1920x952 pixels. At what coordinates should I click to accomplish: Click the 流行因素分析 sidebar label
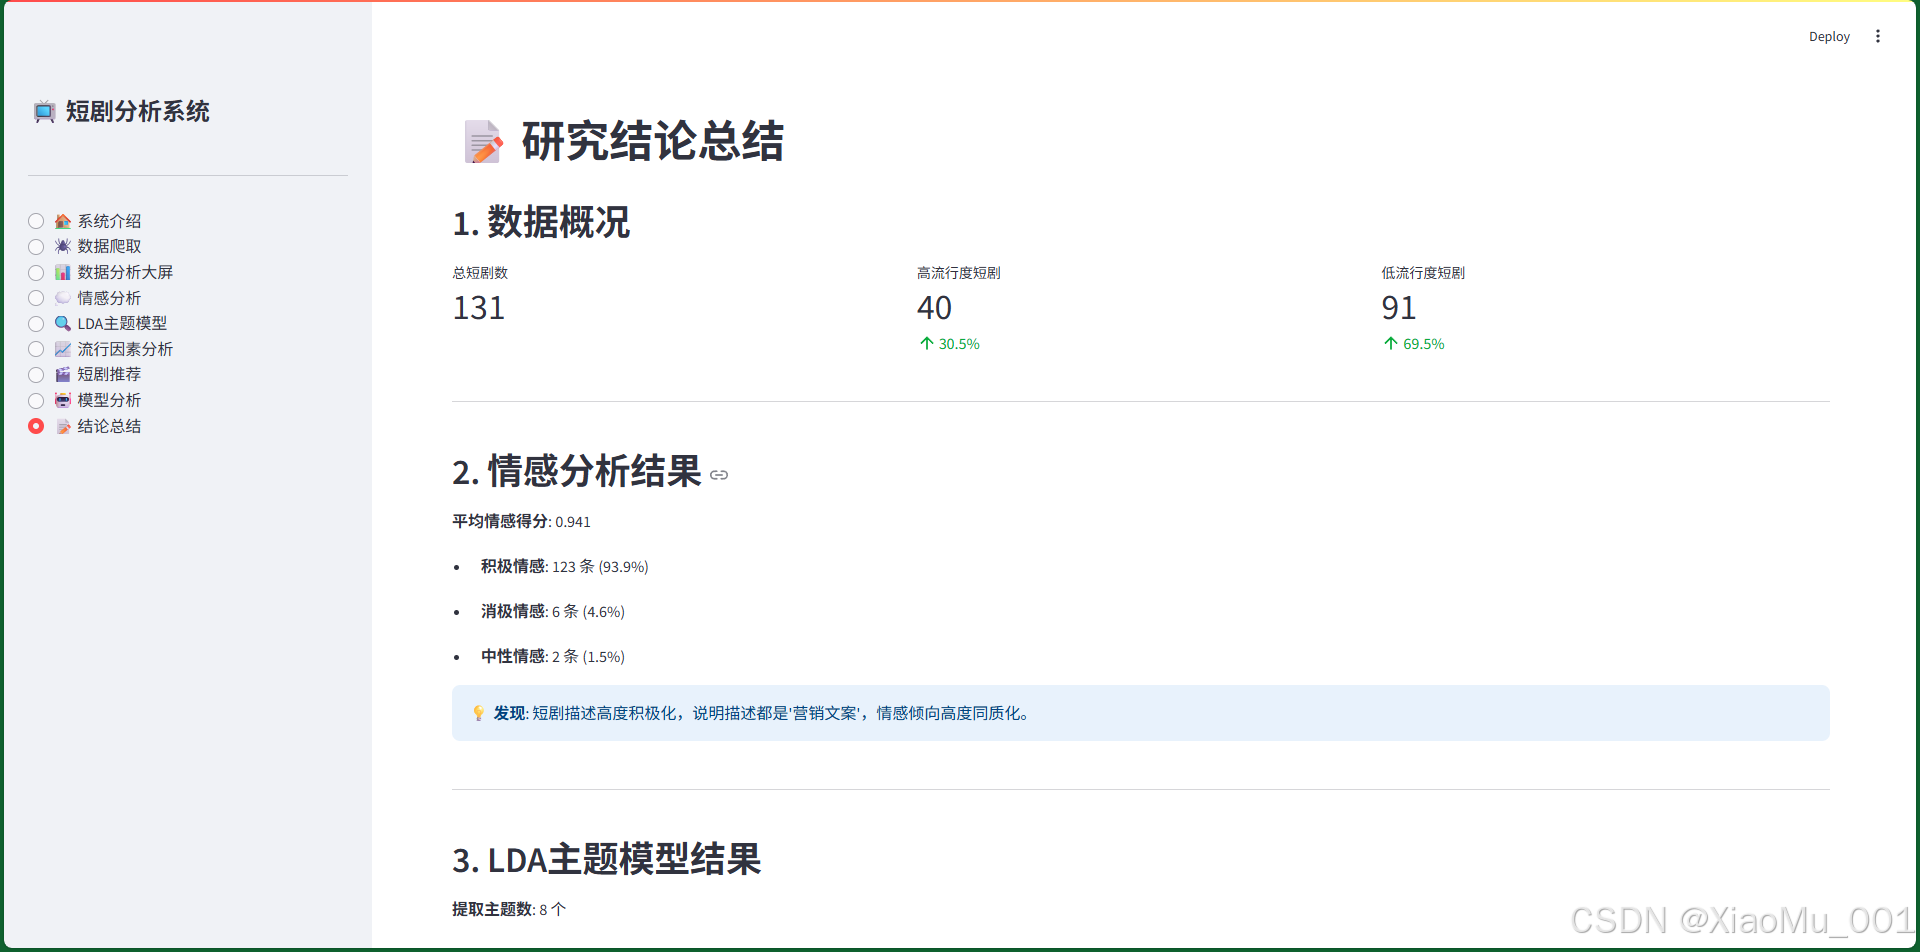(x=126, y=349)
